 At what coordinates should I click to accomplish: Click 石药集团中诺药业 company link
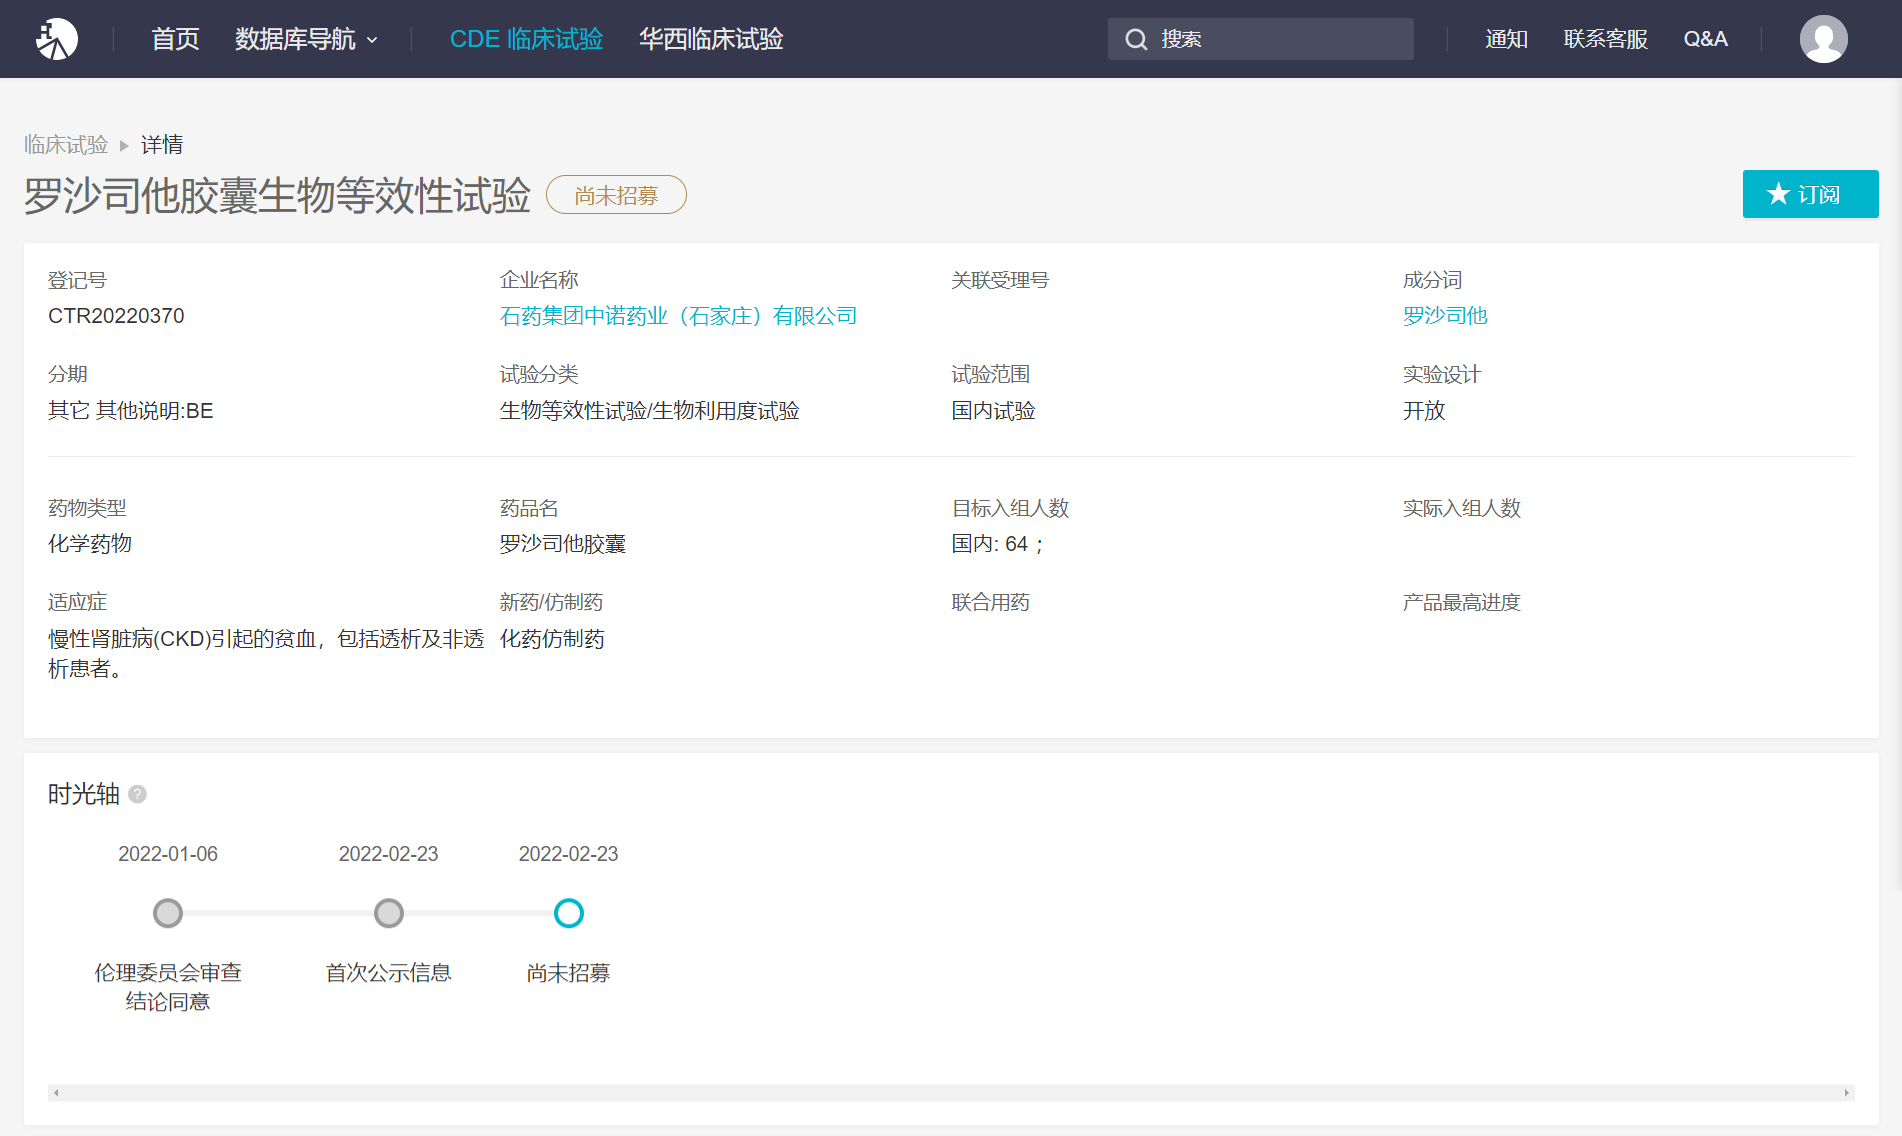pyautogui.click(x=678, y=316)
